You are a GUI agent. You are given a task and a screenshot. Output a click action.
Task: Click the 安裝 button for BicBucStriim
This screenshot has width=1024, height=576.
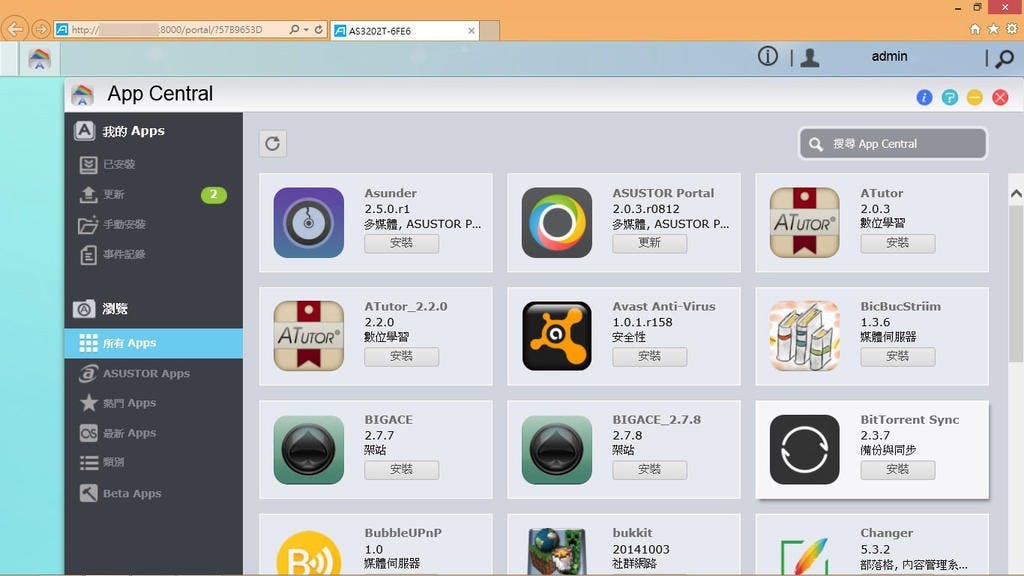898,356
